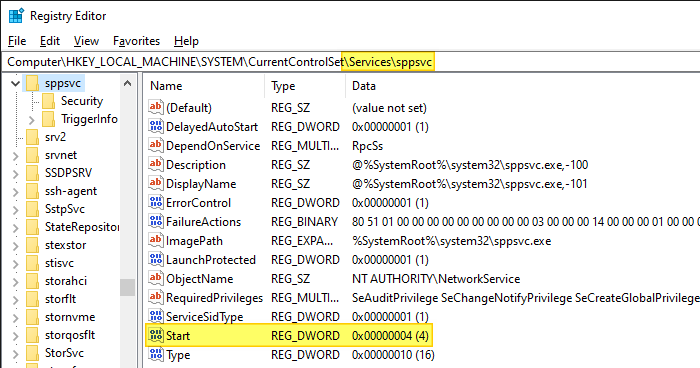Click the ImagePath value icon
Image resolution: width=700 pixels, height=368 pixels.
pos(156,240)
